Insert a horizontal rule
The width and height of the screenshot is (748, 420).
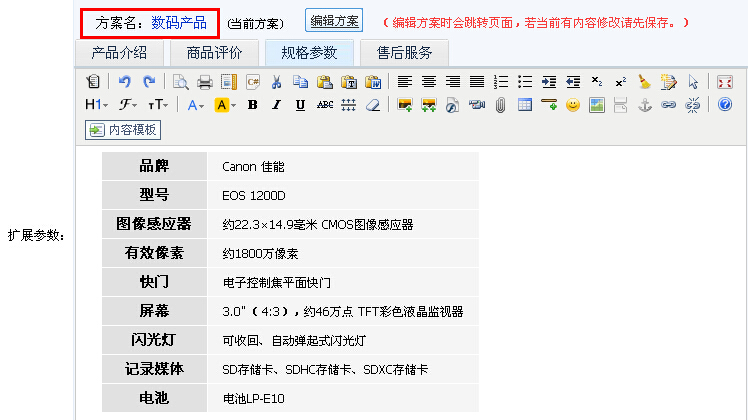pos(549,105)
